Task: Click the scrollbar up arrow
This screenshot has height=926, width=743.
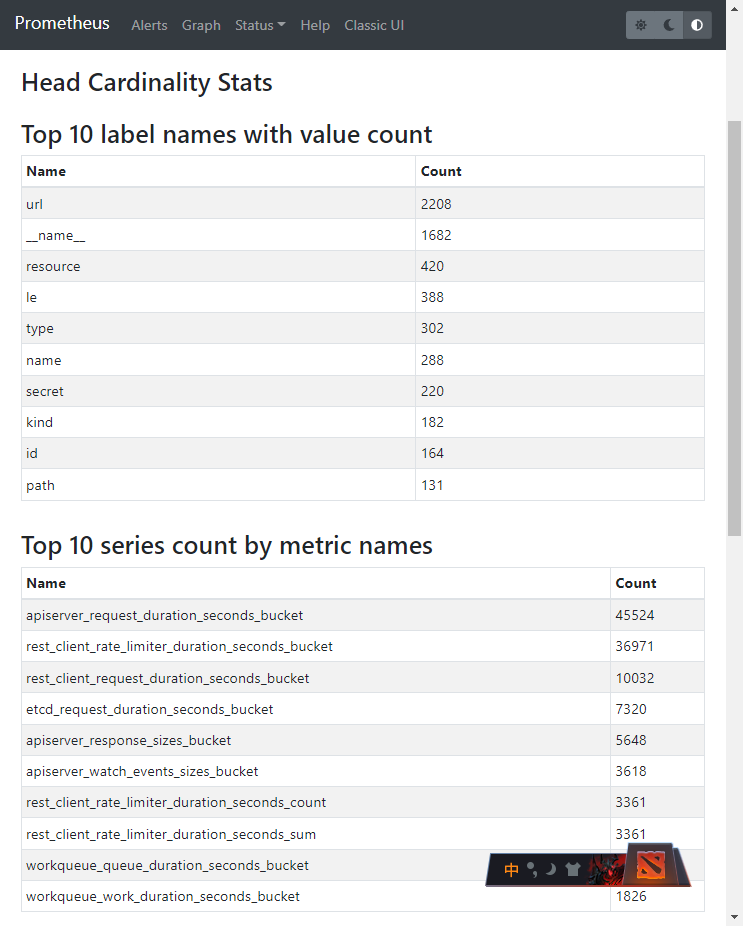Action: [735, 58]
